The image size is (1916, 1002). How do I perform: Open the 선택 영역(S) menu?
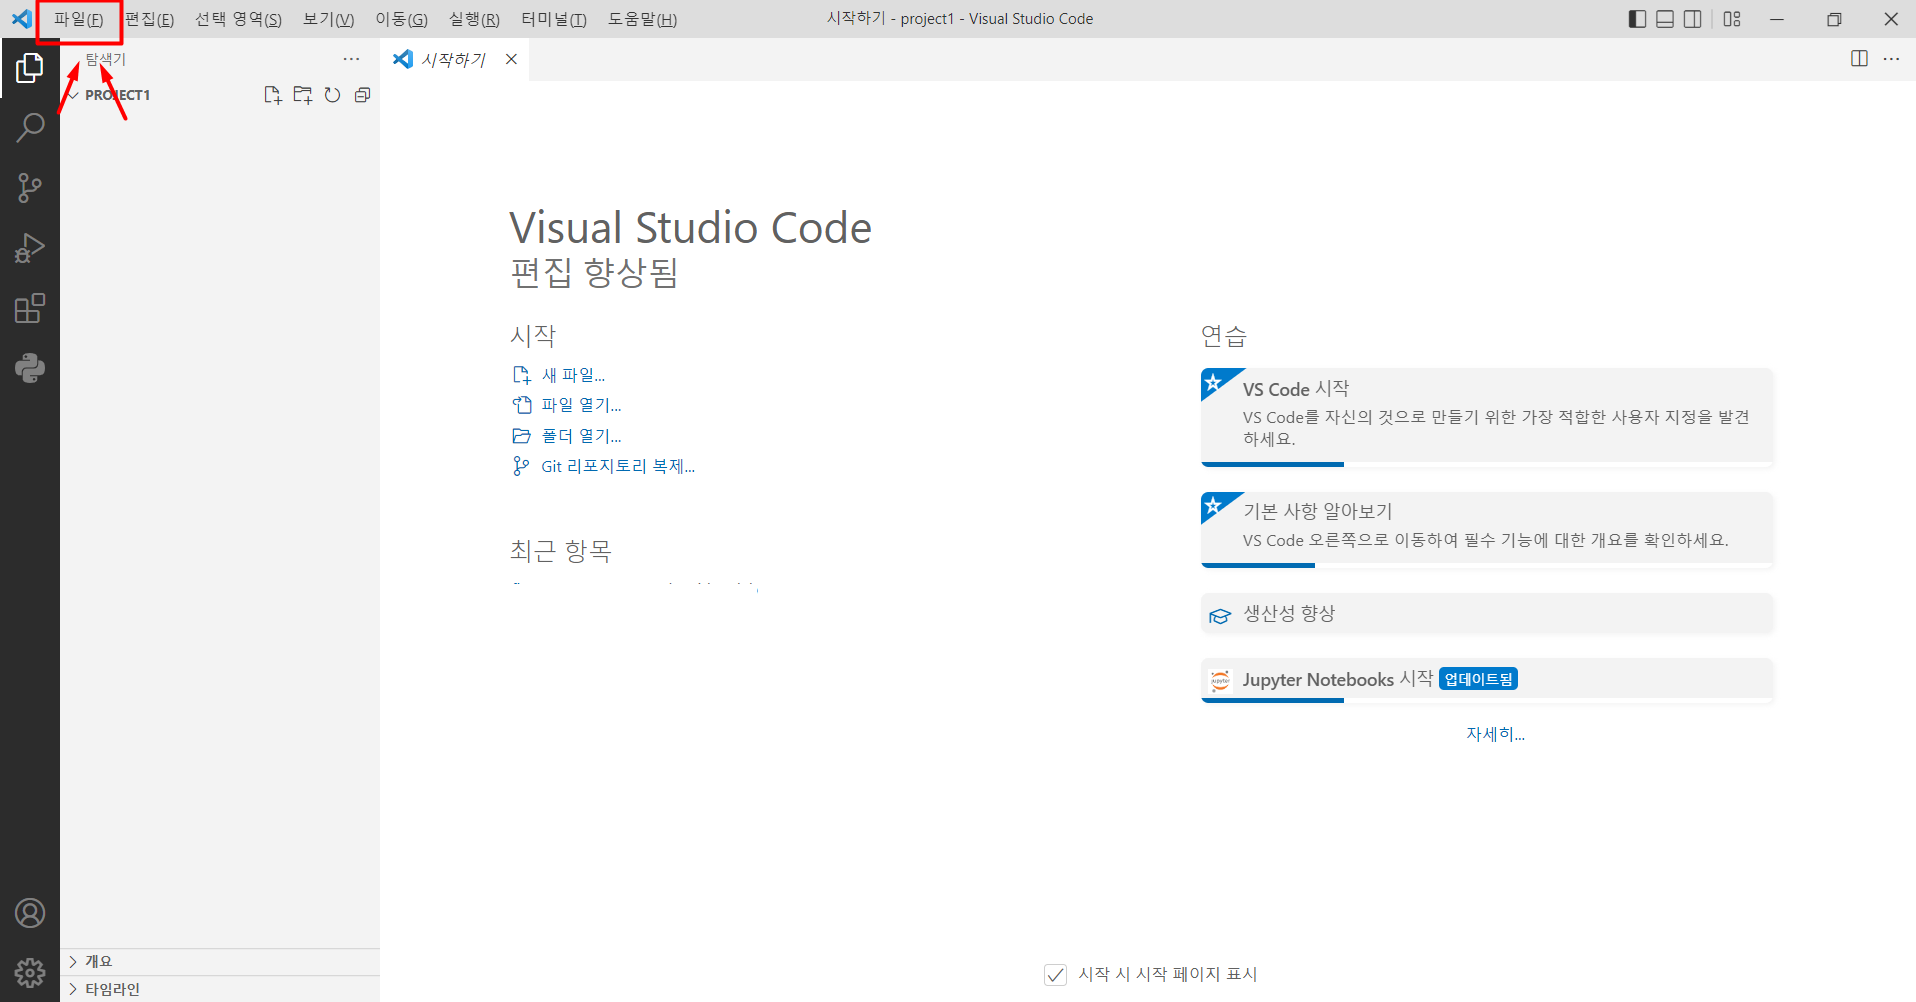(x=238, y=19)
